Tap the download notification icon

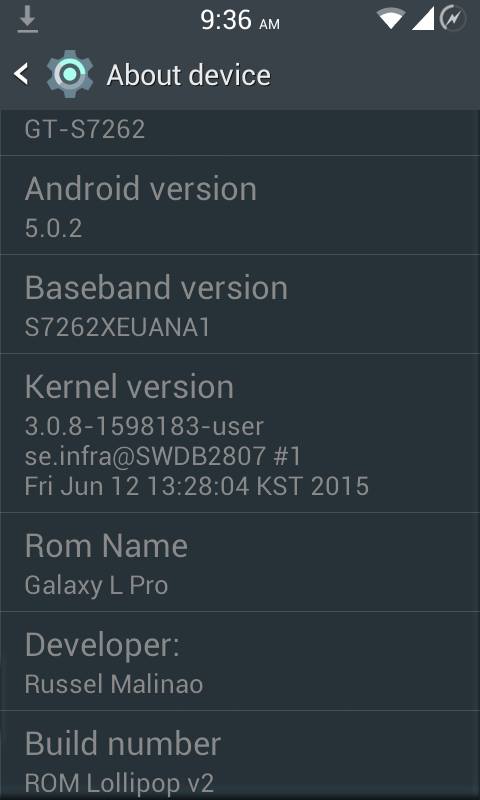pyautogui.click(x=28, y=21)
